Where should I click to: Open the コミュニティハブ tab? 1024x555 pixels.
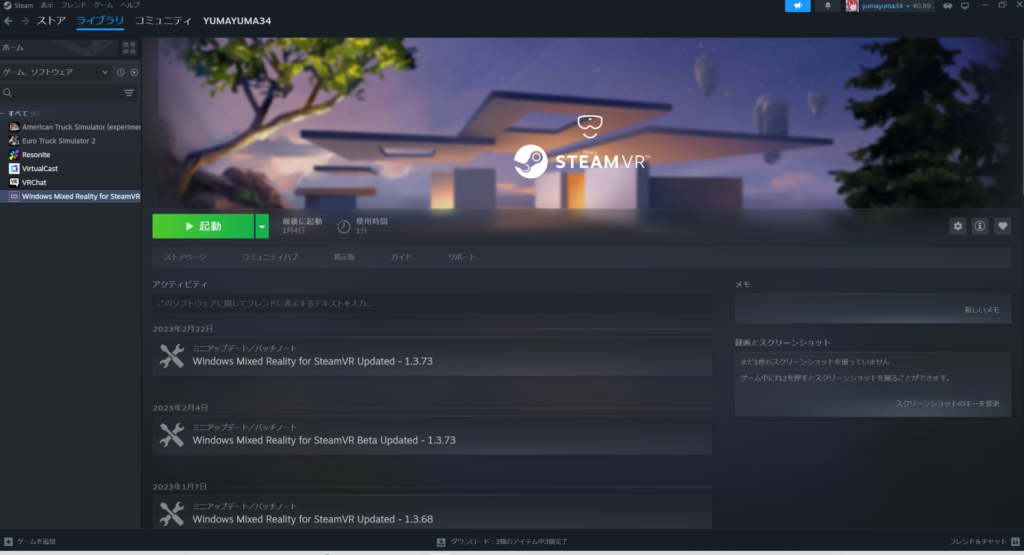coord(270,257)
